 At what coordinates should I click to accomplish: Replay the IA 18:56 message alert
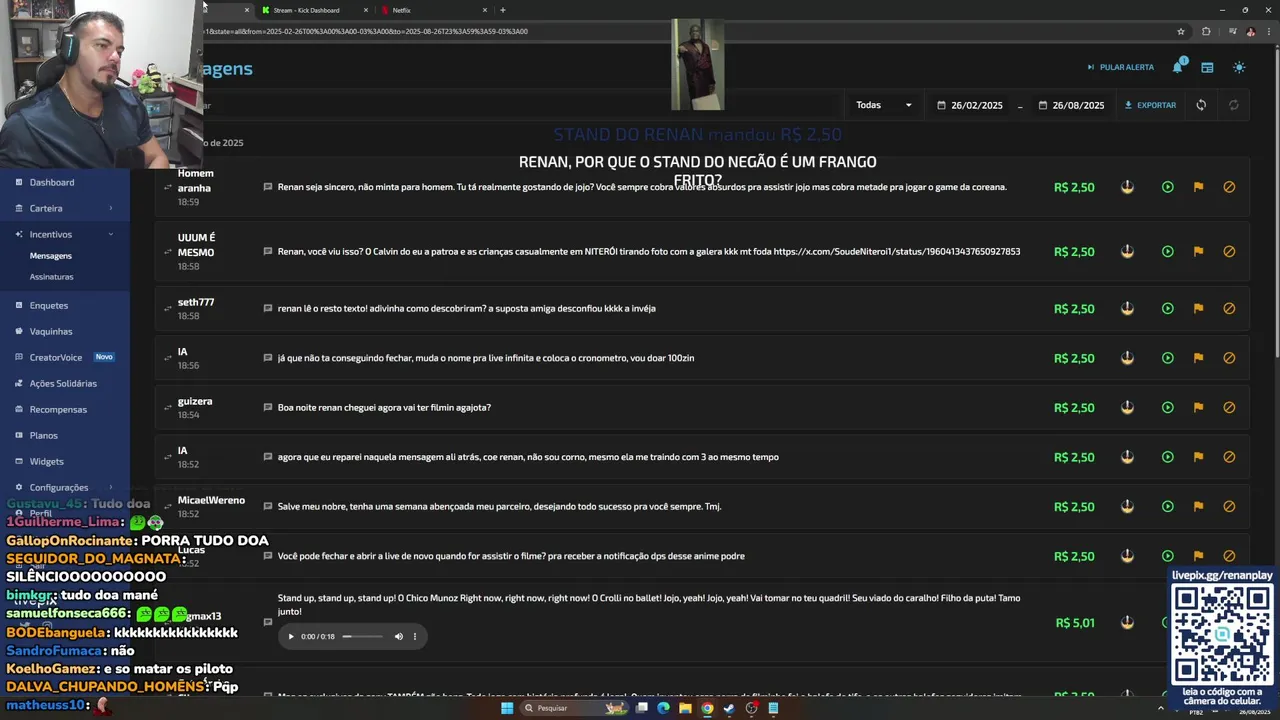1167,358
